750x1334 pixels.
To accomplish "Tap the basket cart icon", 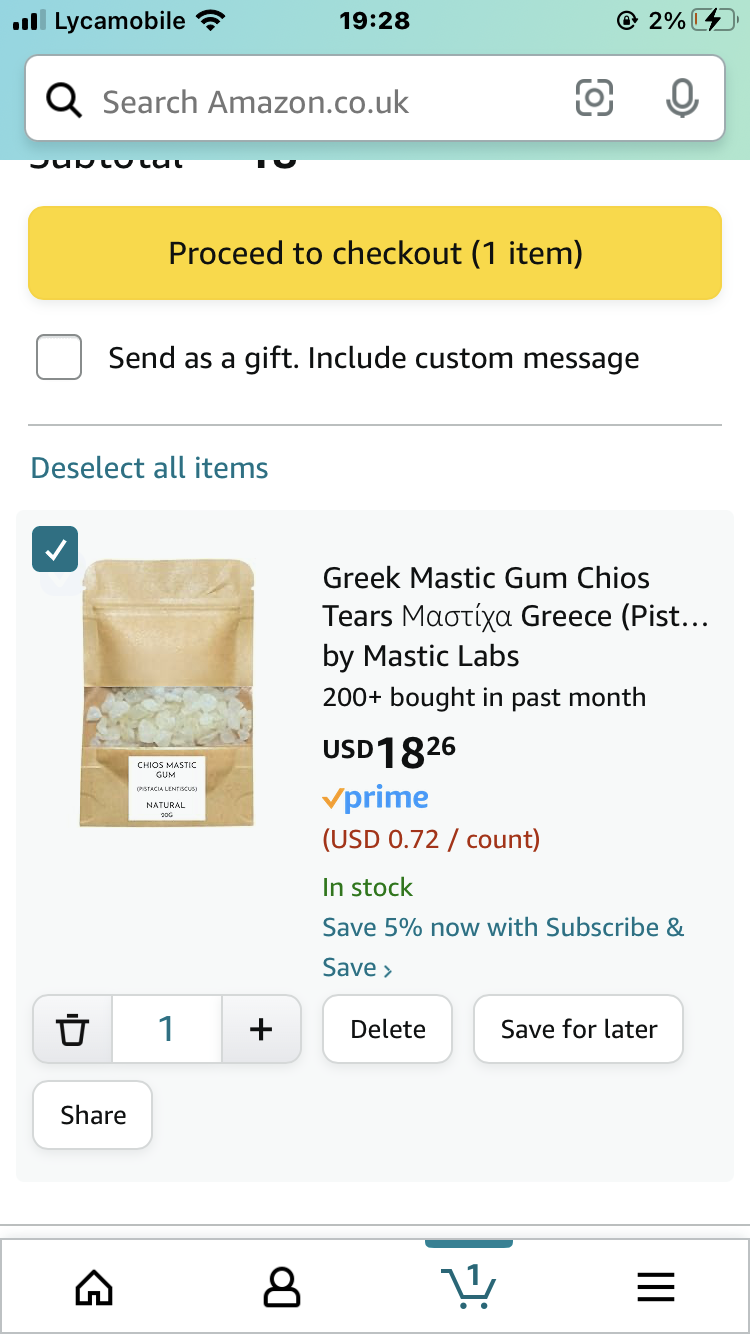I will [x=468, y=1285].
